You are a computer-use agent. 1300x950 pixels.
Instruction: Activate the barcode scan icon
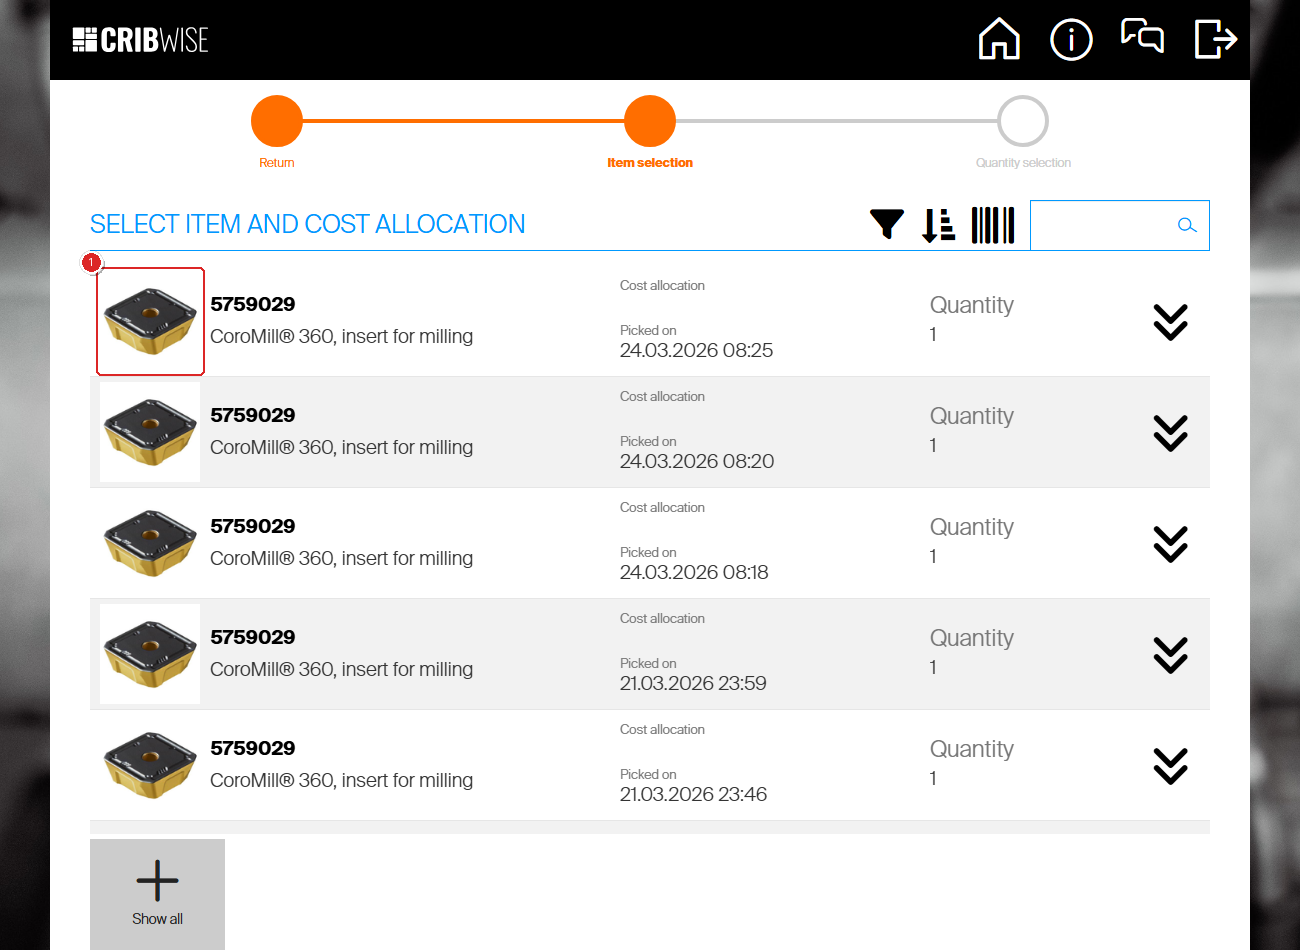[993, 225]
